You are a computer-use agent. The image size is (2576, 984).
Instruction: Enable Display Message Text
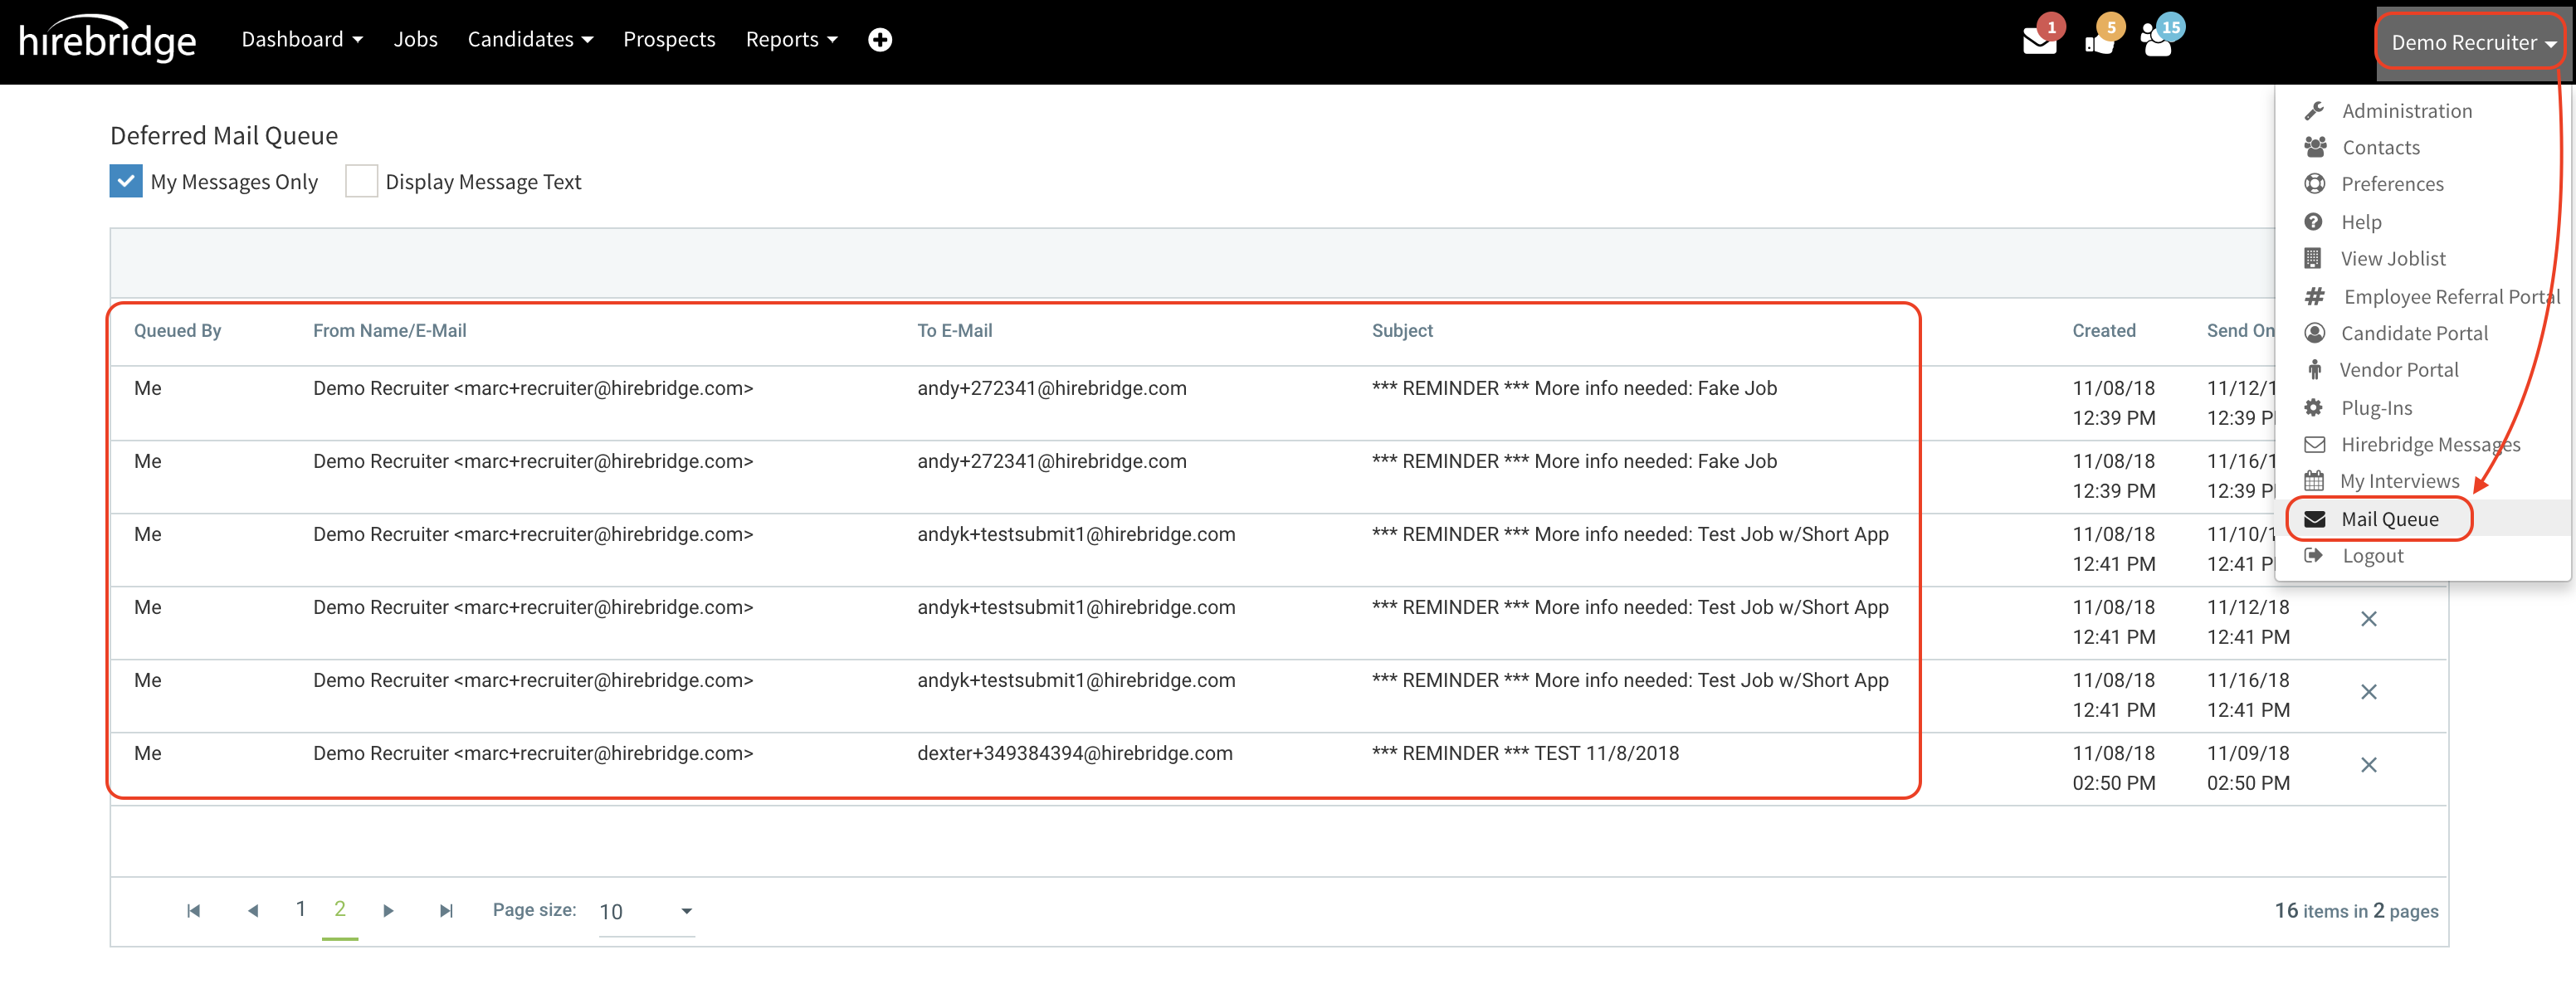pos(361,181)
